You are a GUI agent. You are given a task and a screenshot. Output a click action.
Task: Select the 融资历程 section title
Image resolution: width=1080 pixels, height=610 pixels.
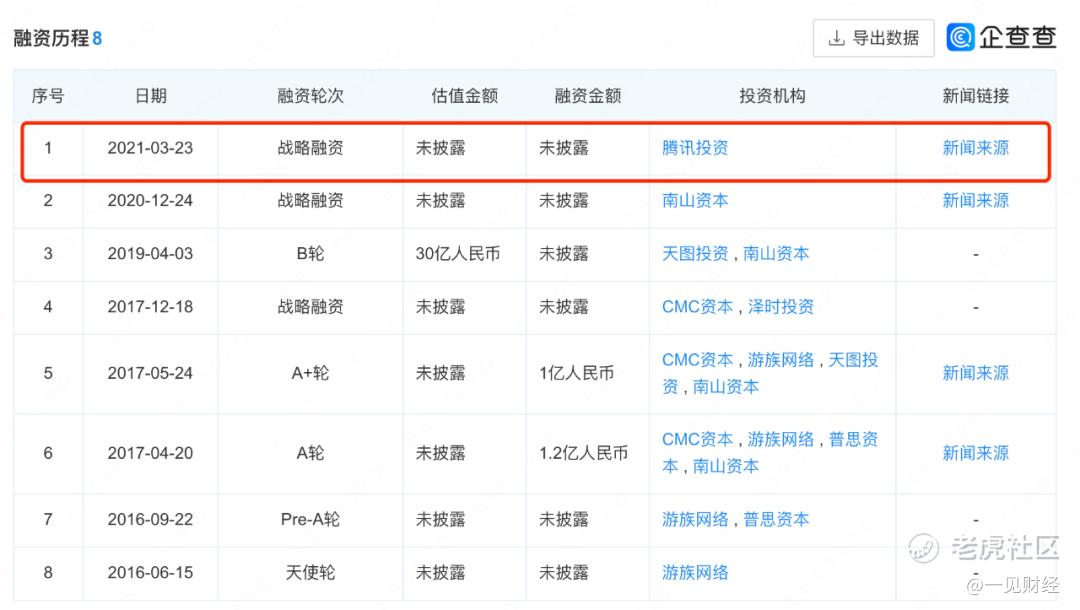click(52, 38)
